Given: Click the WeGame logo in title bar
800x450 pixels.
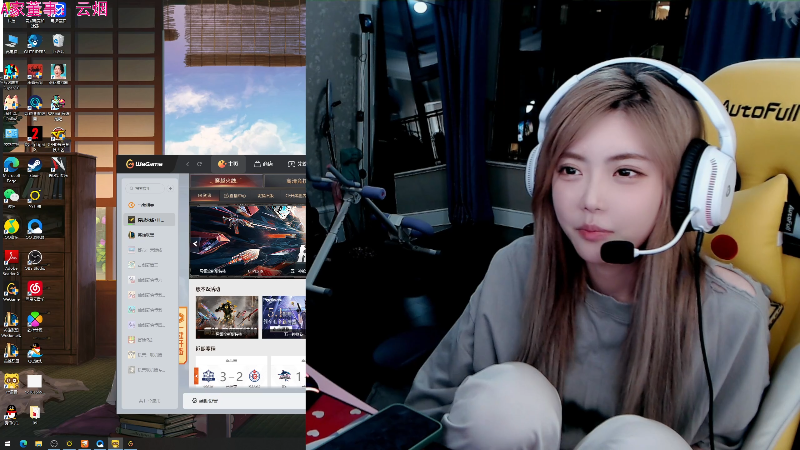Looking at the screenshot, I should [x=144, y=164].
